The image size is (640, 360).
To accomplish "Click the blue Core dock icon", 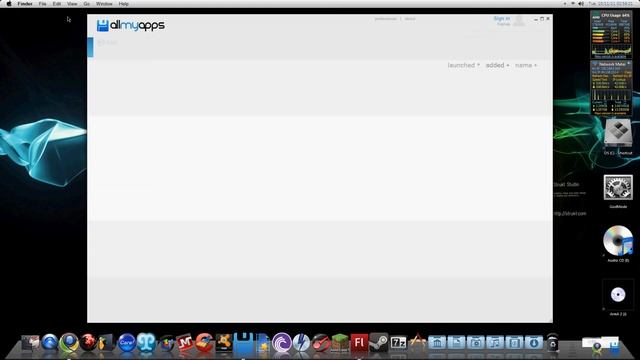I will pos(127,342).
